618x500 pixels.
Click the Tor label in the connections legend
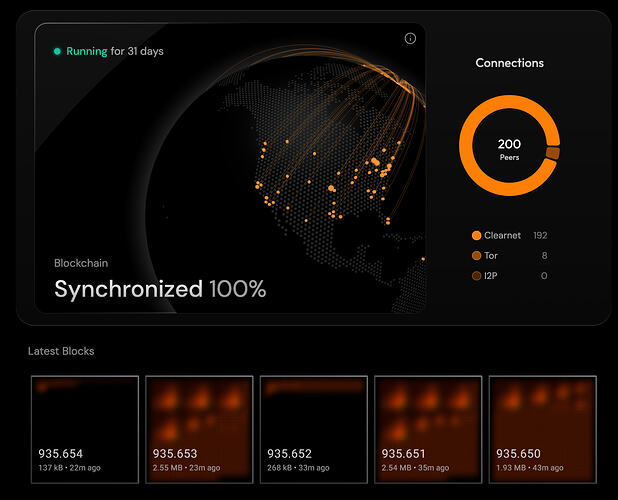coord(491,256)
